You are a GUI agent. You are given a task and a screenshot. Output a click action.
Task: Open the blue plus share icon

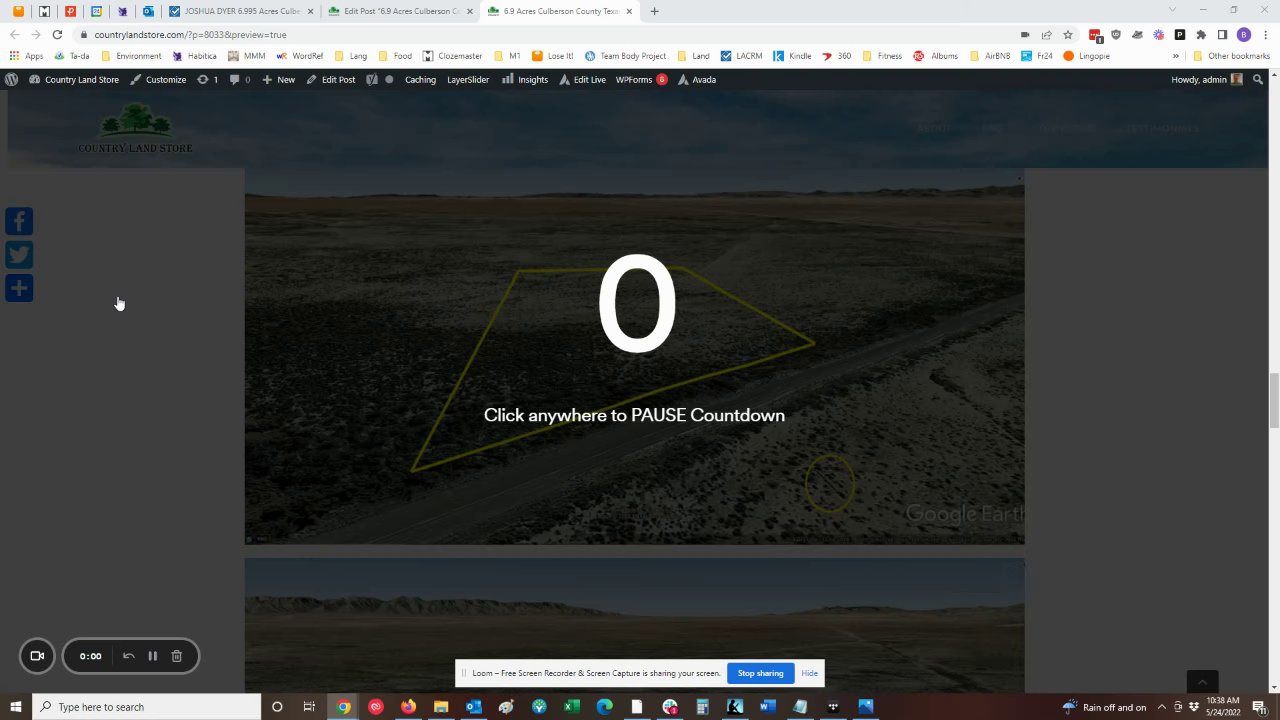tap(19, 289)
